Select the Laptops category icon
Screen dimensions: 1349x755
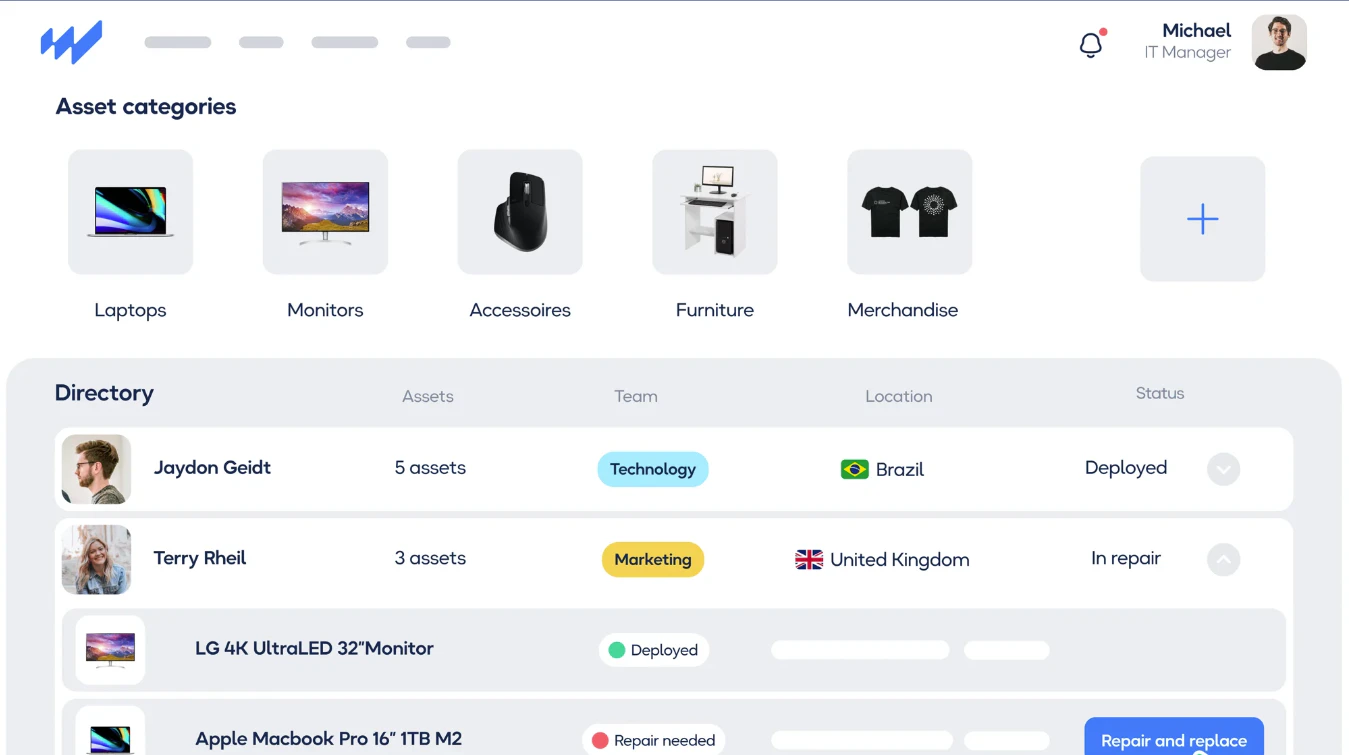point(130,211)
